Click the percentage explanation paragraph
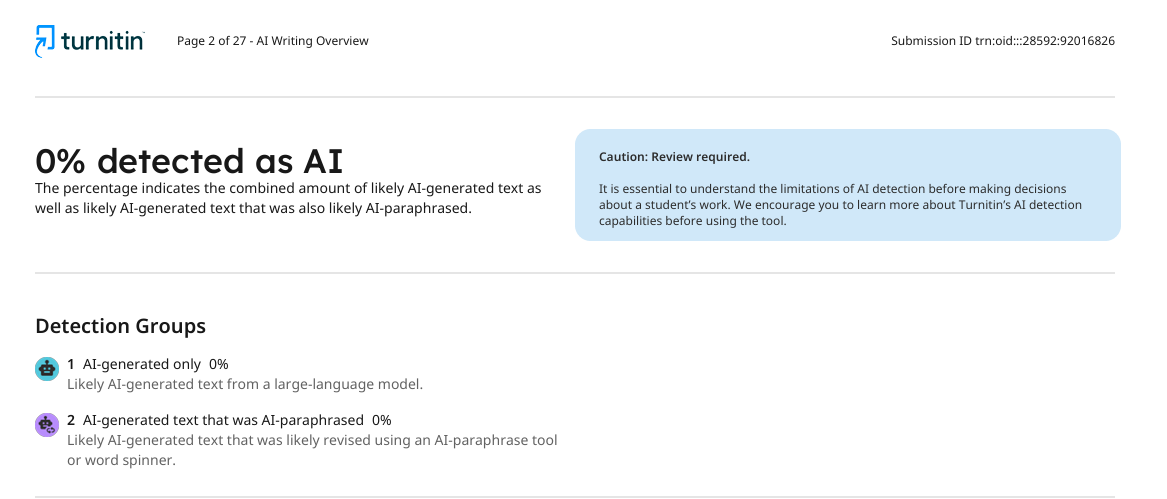 coord(288,198)
